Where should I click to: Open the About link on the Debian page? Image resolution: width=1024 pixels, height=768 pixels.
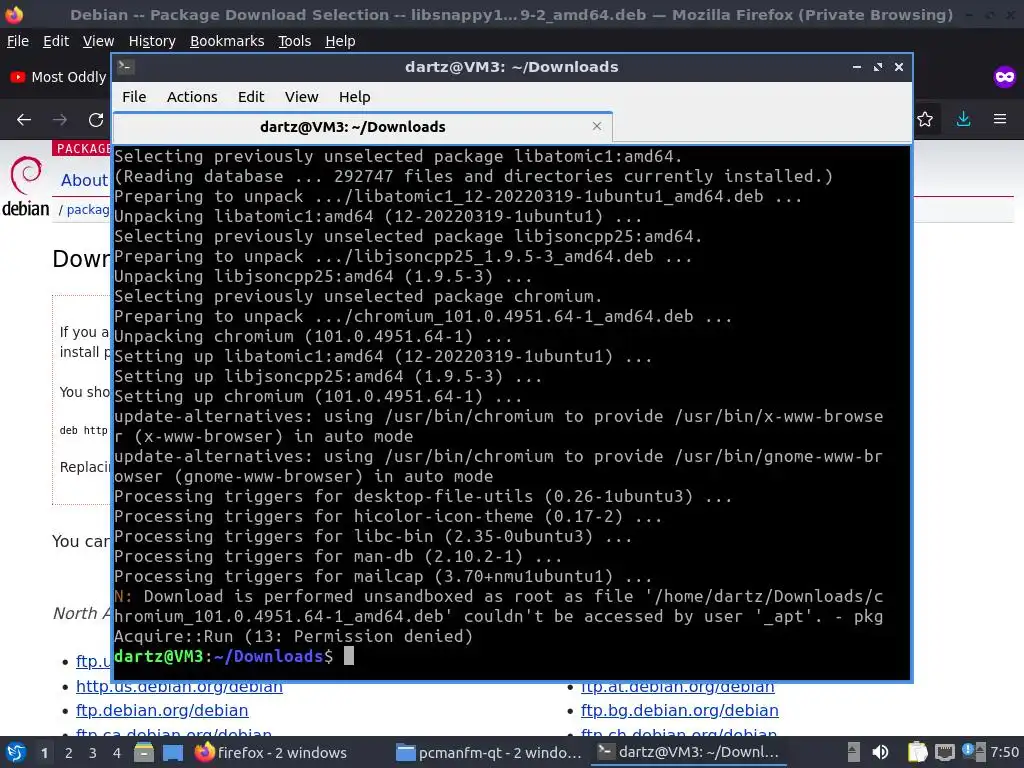(x=84, y=180)
